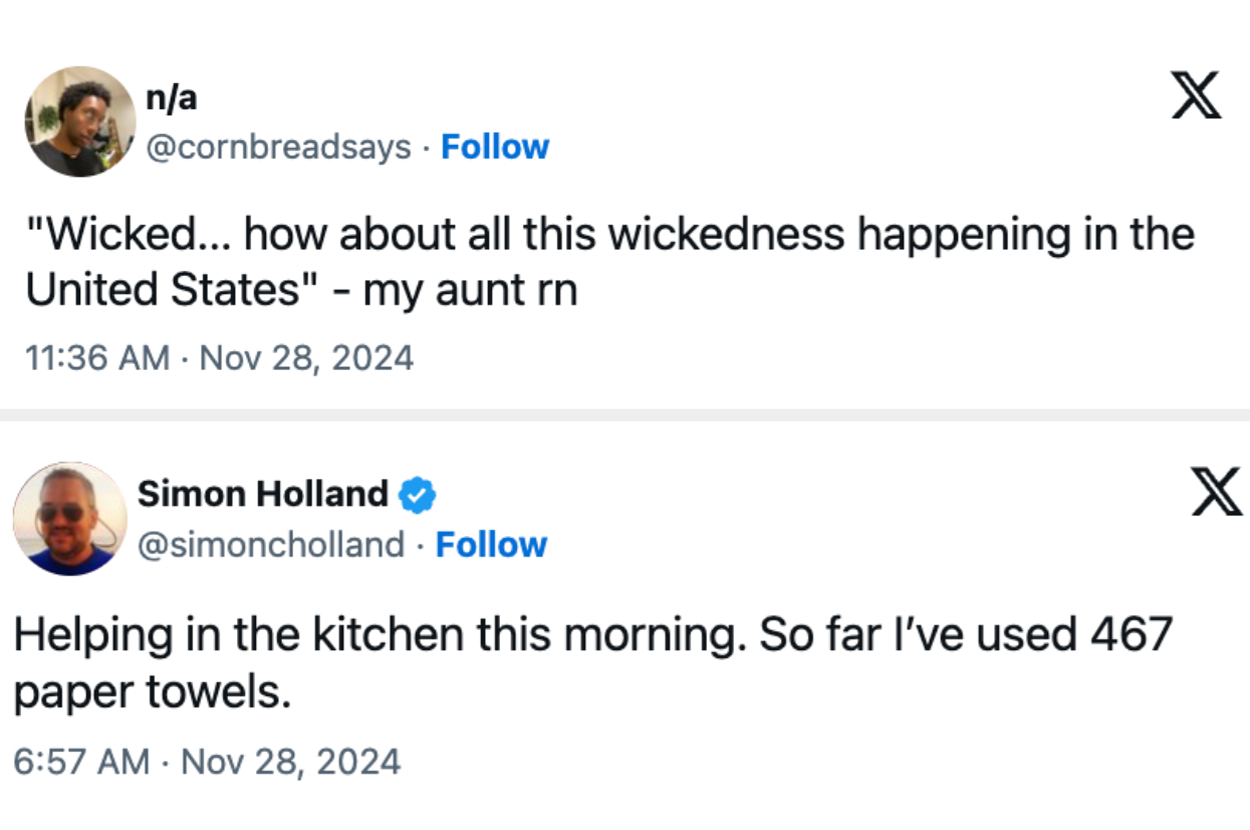Follow the account @cornbreadsays

click(495, 146)
